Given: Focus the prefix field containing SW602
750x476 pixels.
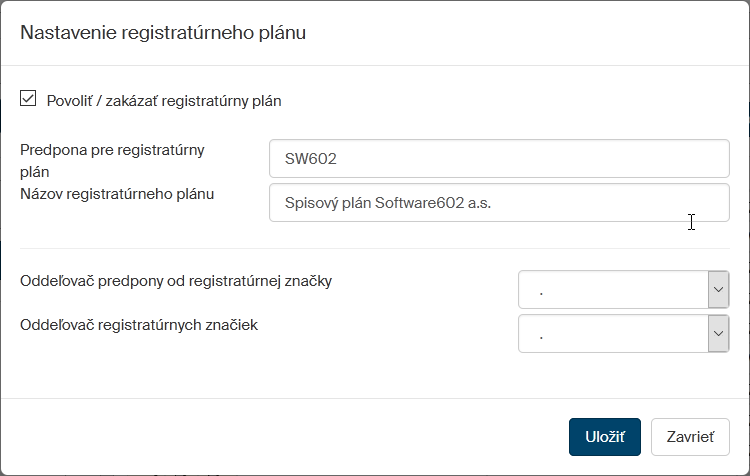Looking at the screenshot, I should [x=499, y=158].
